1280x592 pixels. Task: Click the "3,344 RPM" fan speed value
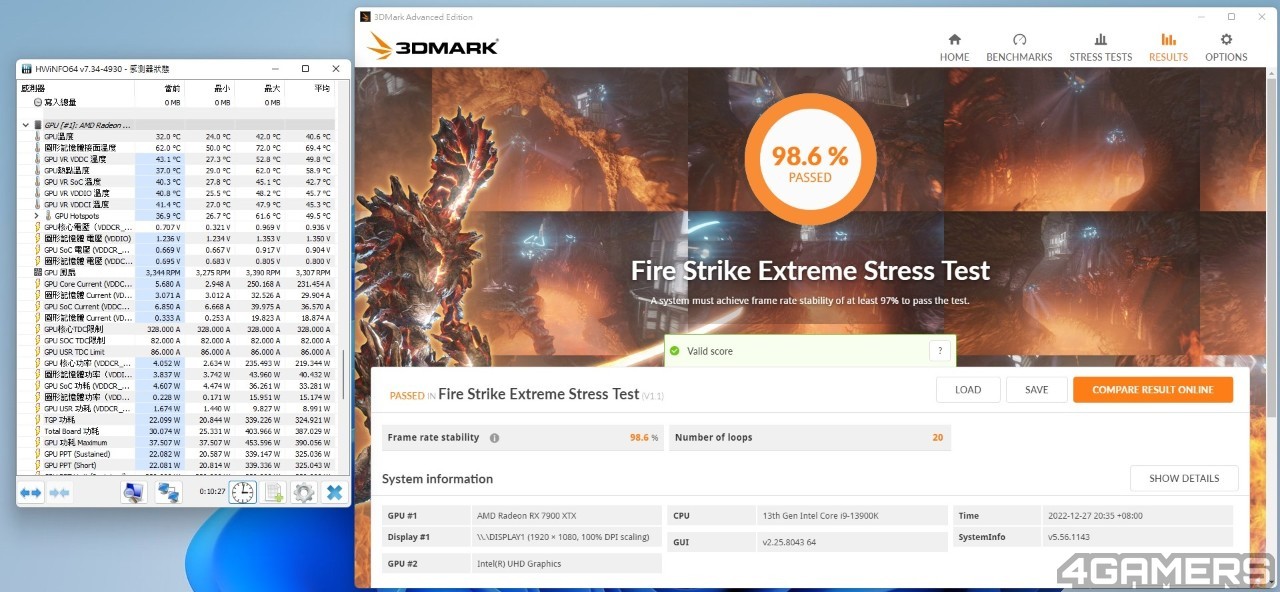pyautogui.click(x=162, y=272)
